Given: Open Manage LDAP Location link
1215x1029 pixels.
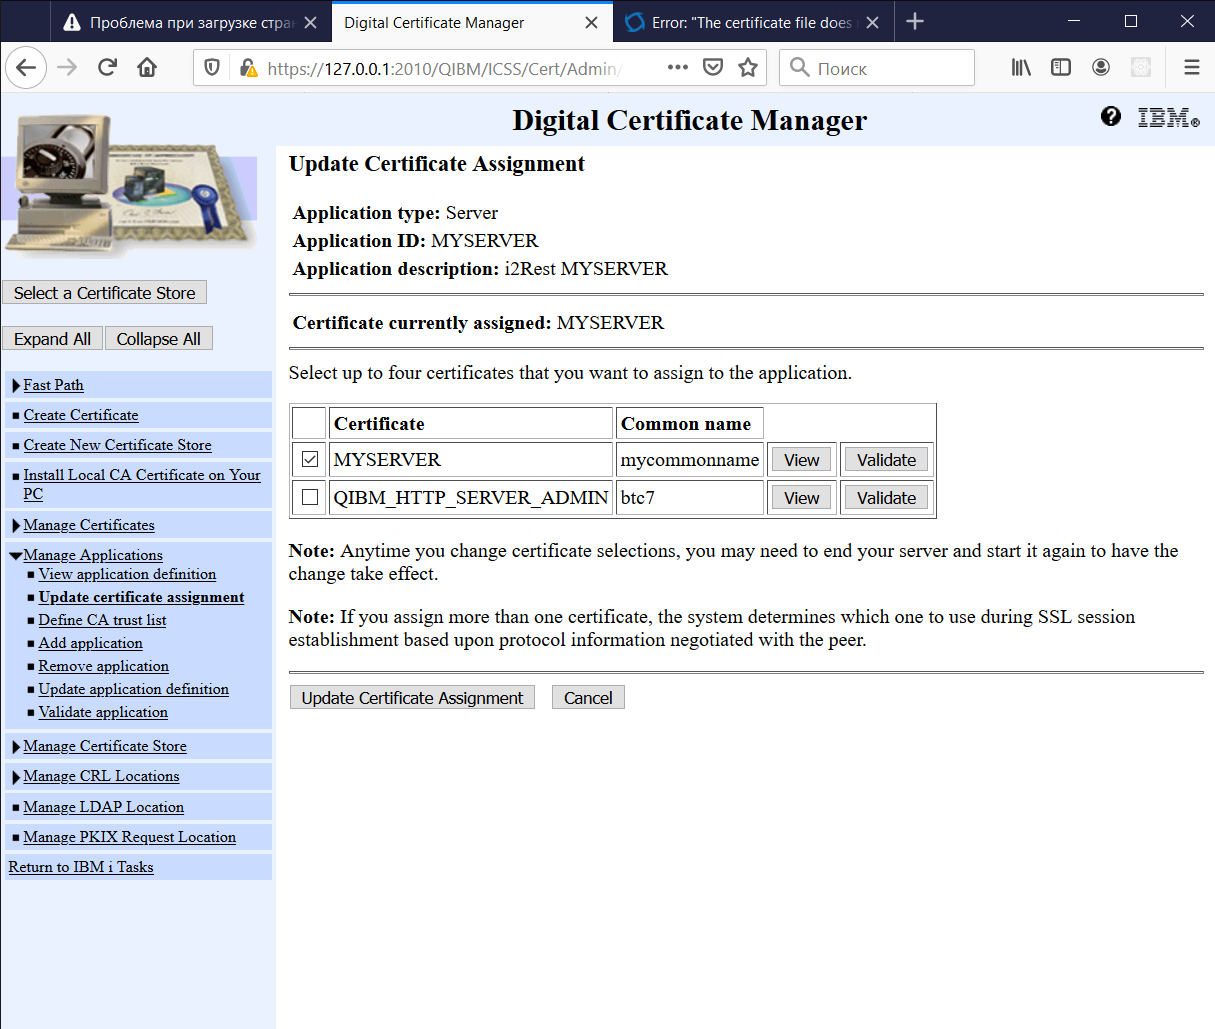Looking at the screenshot, I should click(x=103, y=807).
